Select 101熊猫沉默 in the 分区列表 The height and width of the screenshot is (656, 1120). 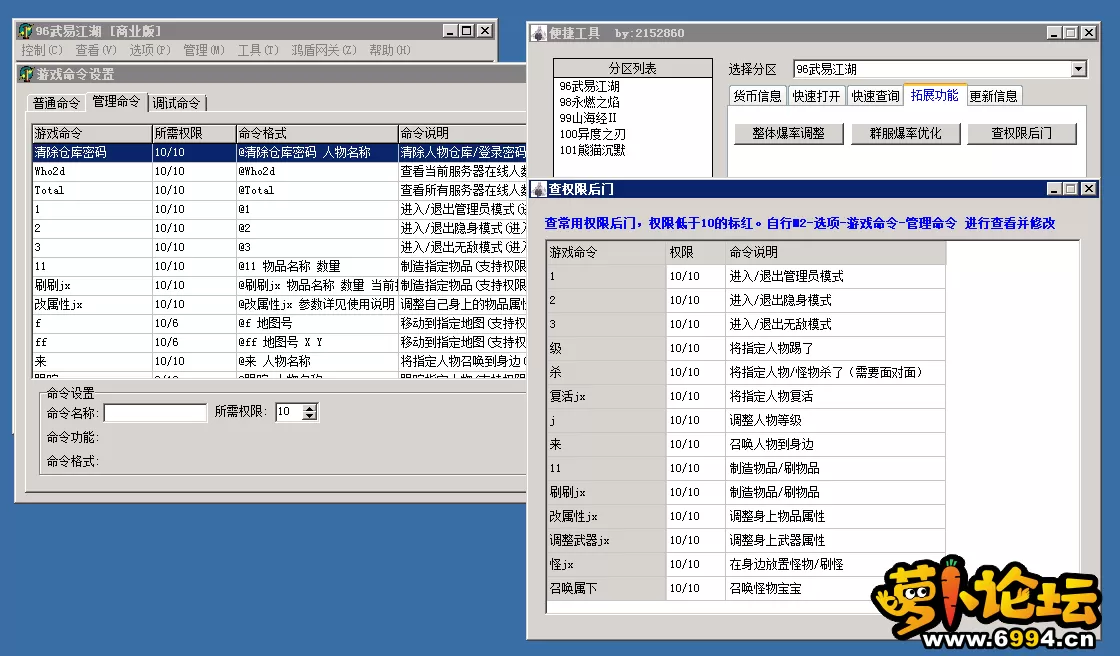(592, 150)
